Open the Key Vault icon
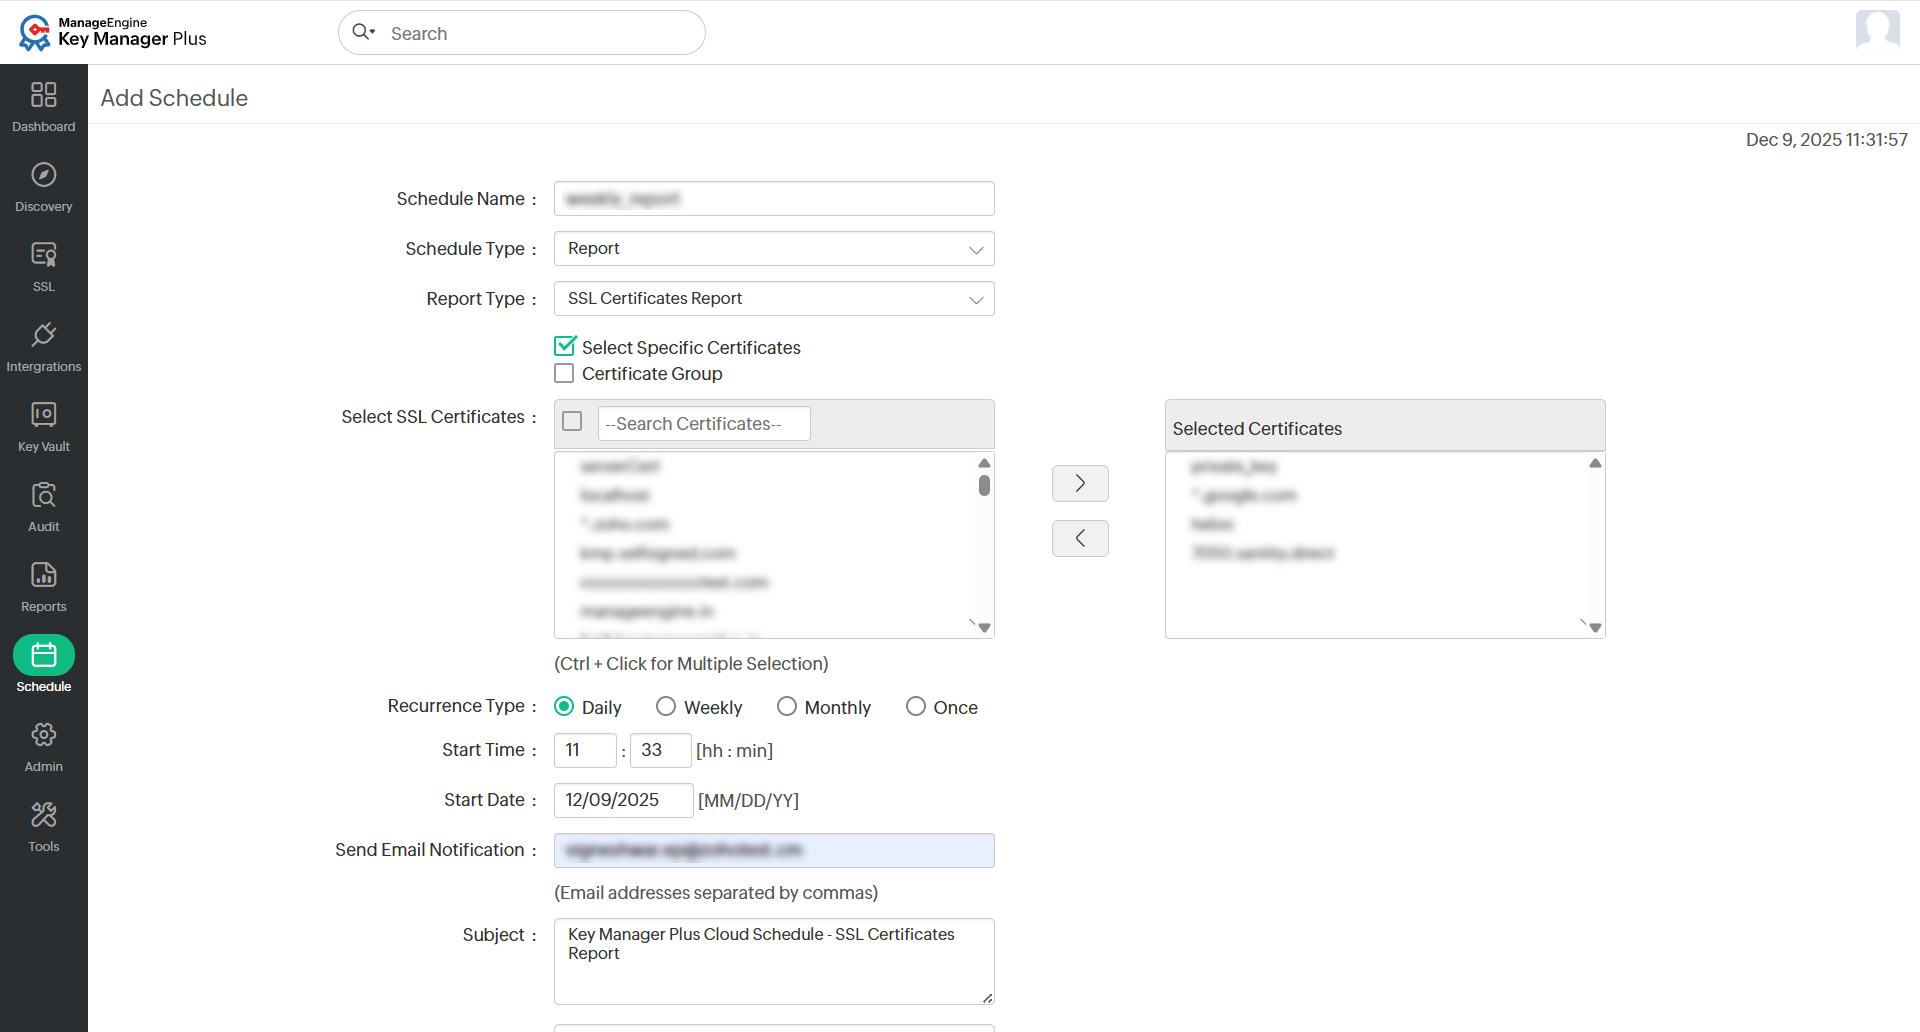This screenshot has height=1032, width=1920. [x=44, y=414]
